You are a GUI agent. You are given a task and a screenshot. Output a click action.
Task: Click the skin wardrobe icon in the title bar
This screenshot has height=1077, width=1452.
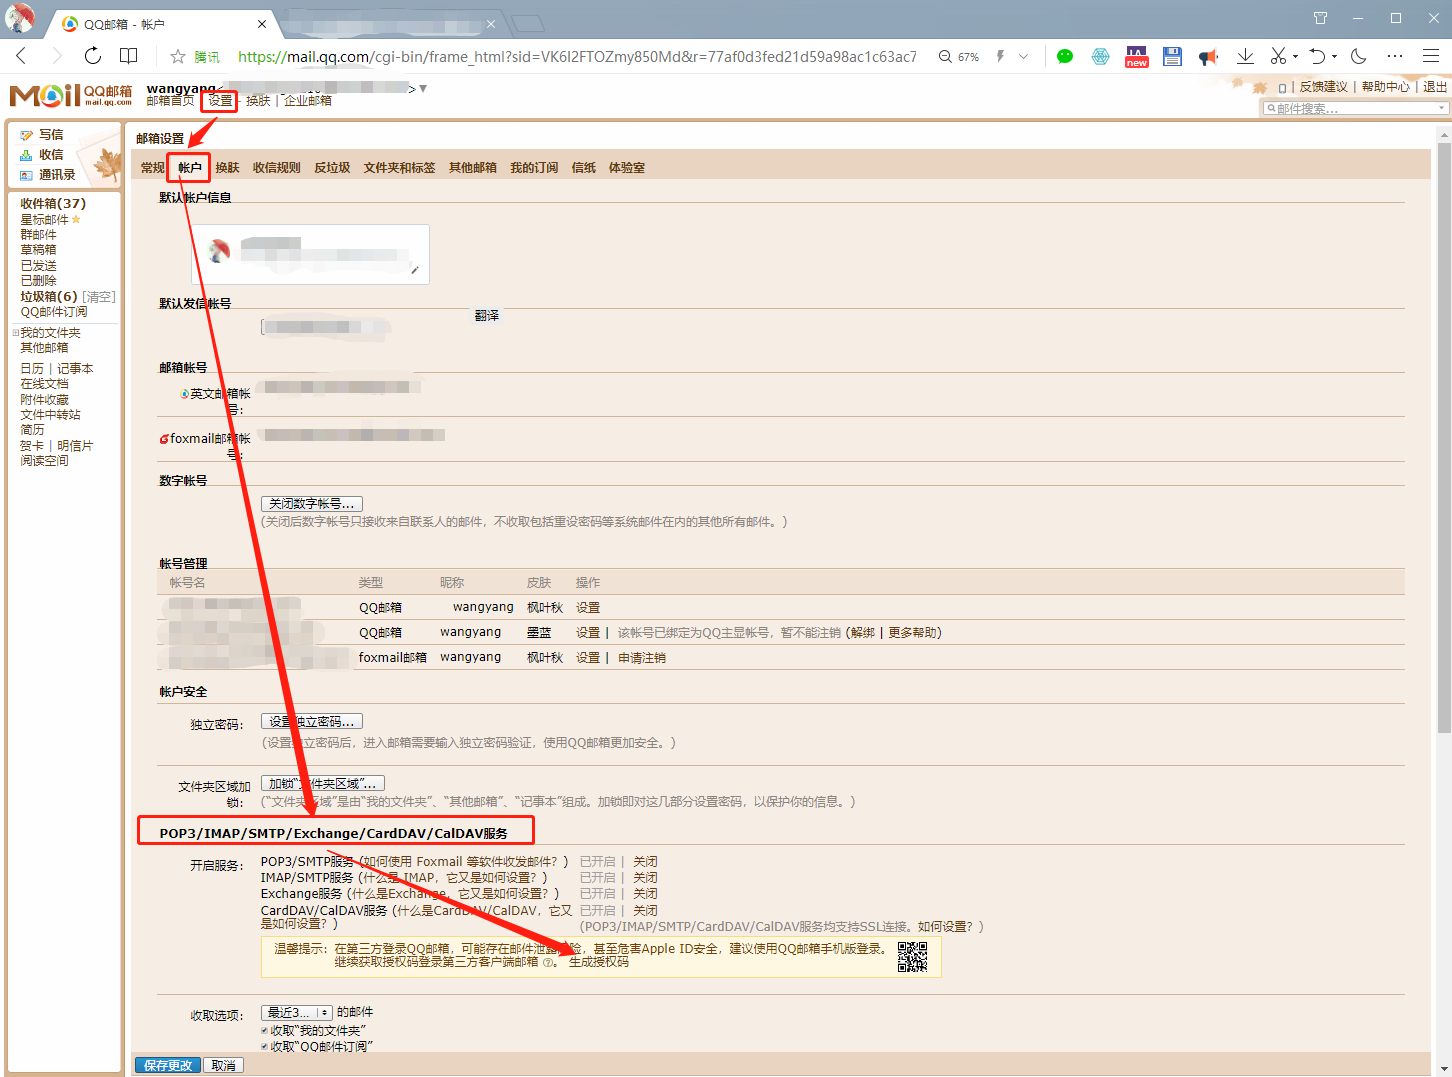tap(1320, 18)
